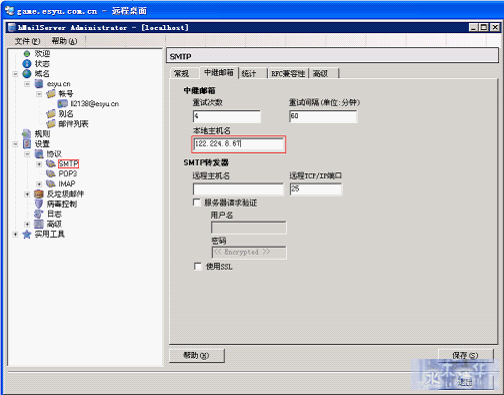The image size is (504, 395).
Task: Collapse the 帐号 tree node
Action: 39,94
